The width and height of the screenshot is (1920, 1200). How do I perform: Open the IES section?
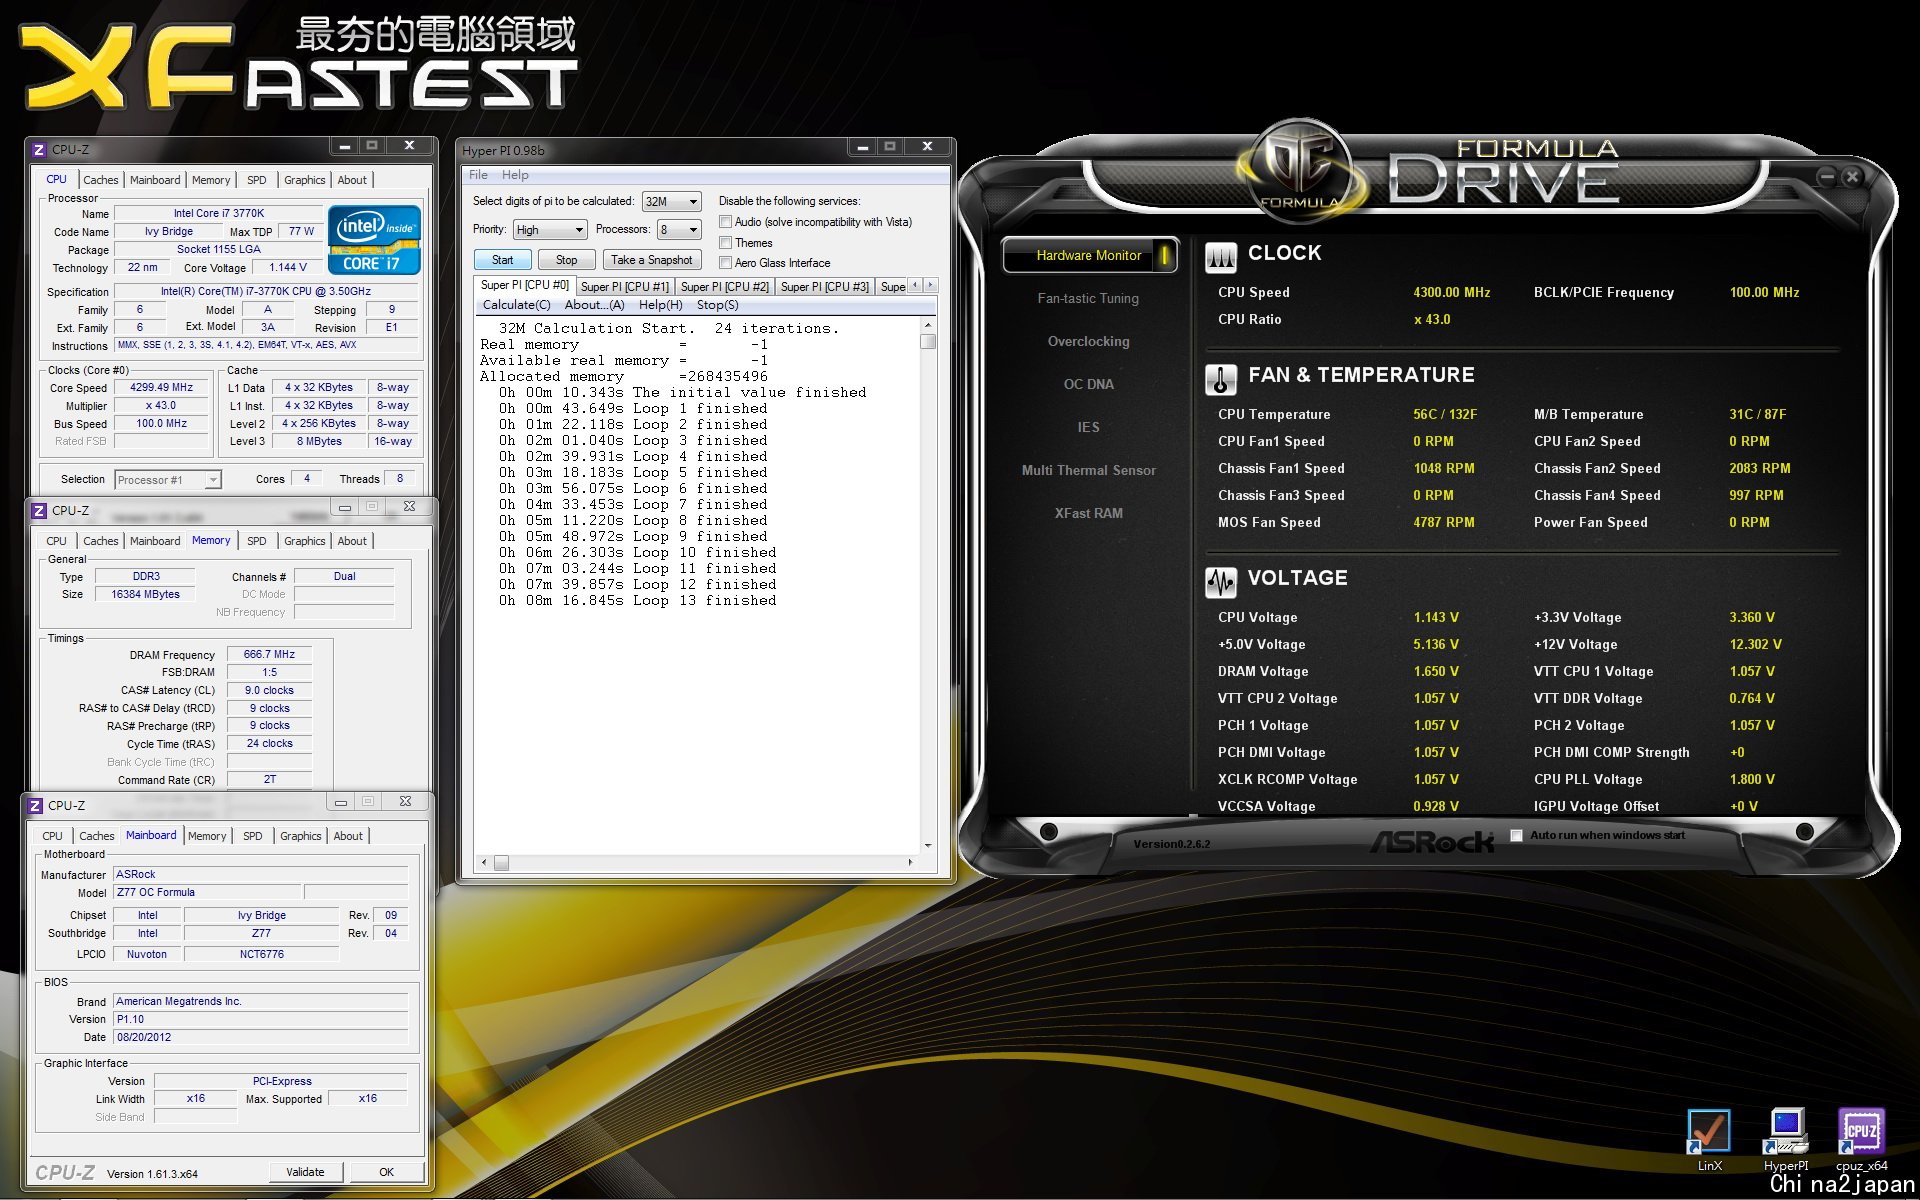1088,427
